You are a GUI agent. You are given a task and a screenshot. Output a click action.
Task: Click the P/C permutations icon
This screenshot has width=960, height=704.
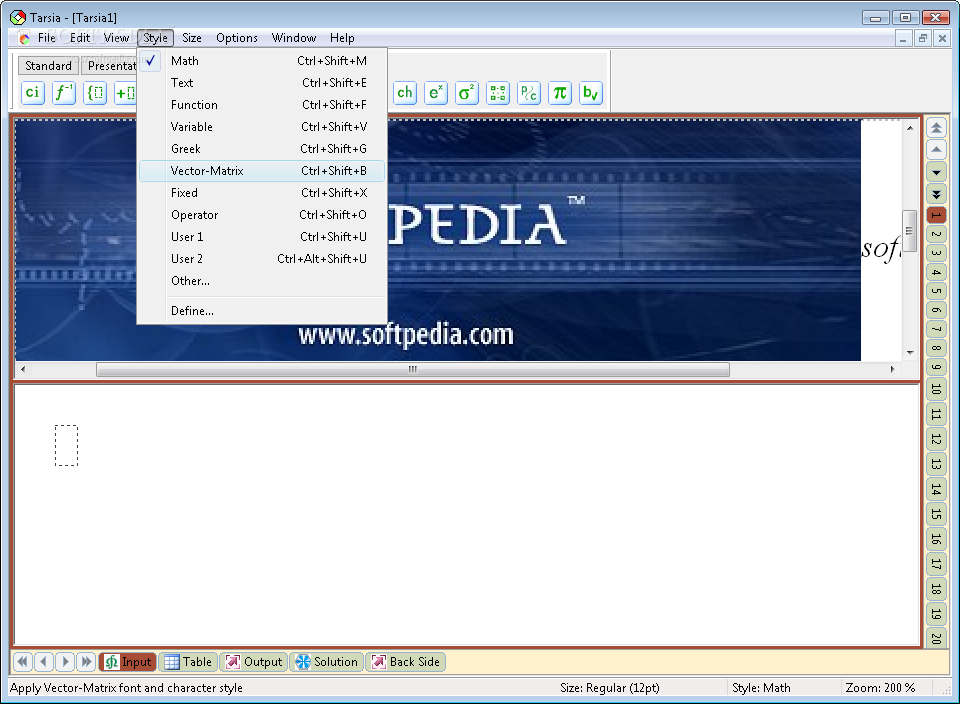(528, 93)
